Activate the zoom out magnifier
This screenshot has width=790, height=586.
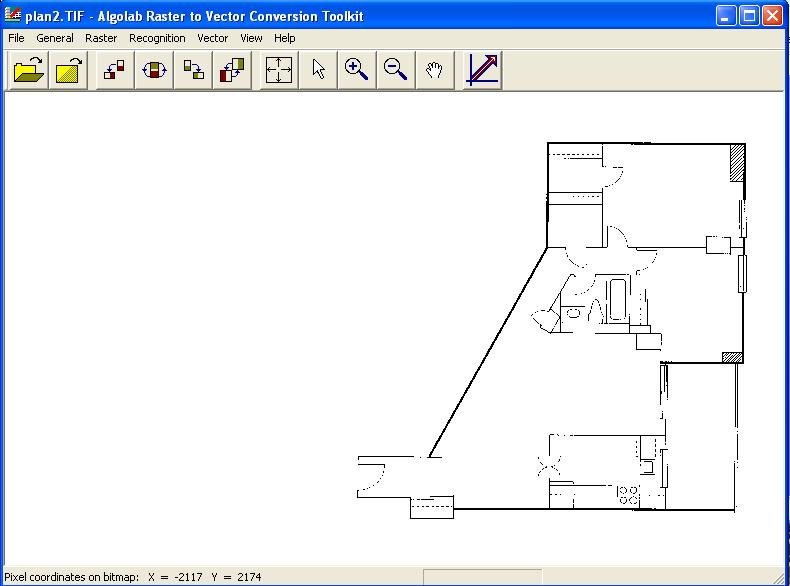coord(396,70)
